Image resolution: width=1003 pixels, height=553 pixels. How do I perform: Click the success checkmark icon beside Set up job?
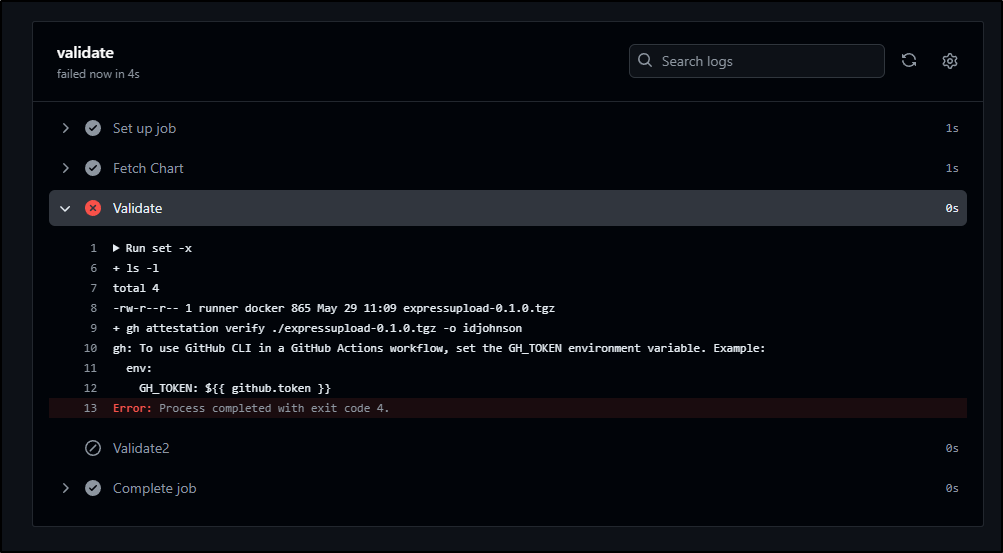(93, 128)
